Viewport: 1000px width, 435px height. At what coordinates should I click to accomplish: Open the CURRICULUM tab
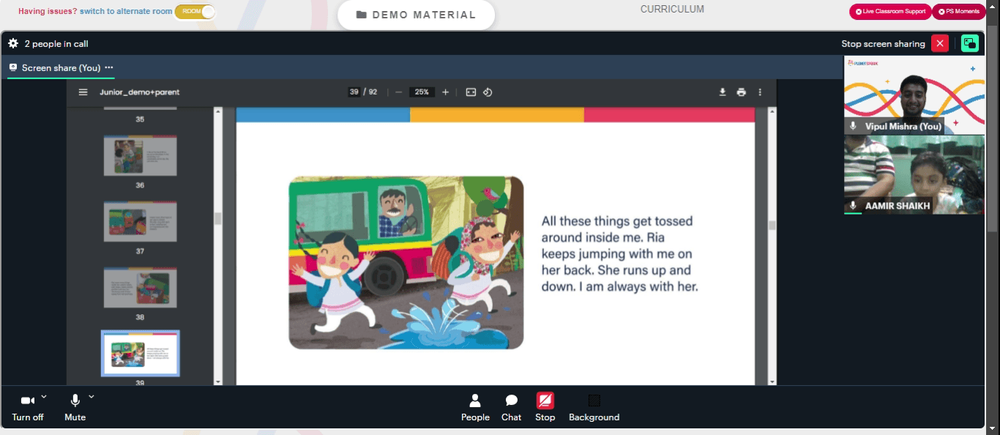672,10
